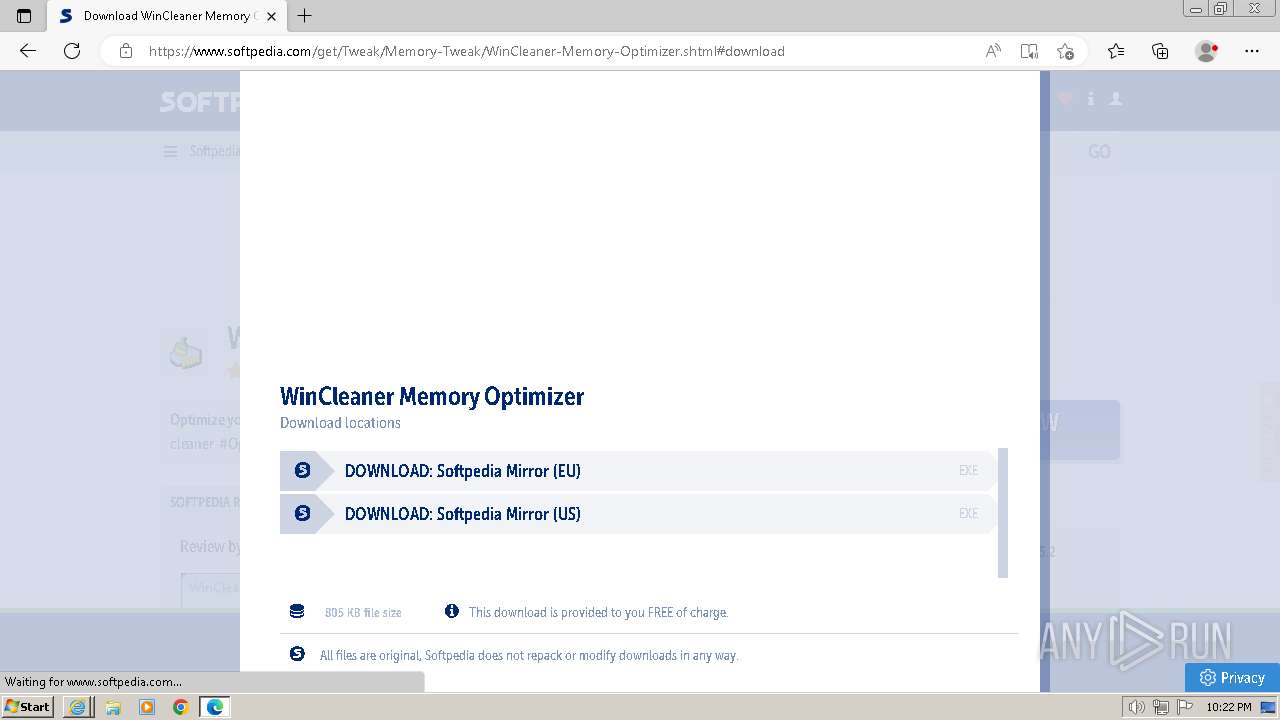Launch Internet Explorer from taskbar
Viewport: 1280px width, 720px height.
(x=78, y=707)
